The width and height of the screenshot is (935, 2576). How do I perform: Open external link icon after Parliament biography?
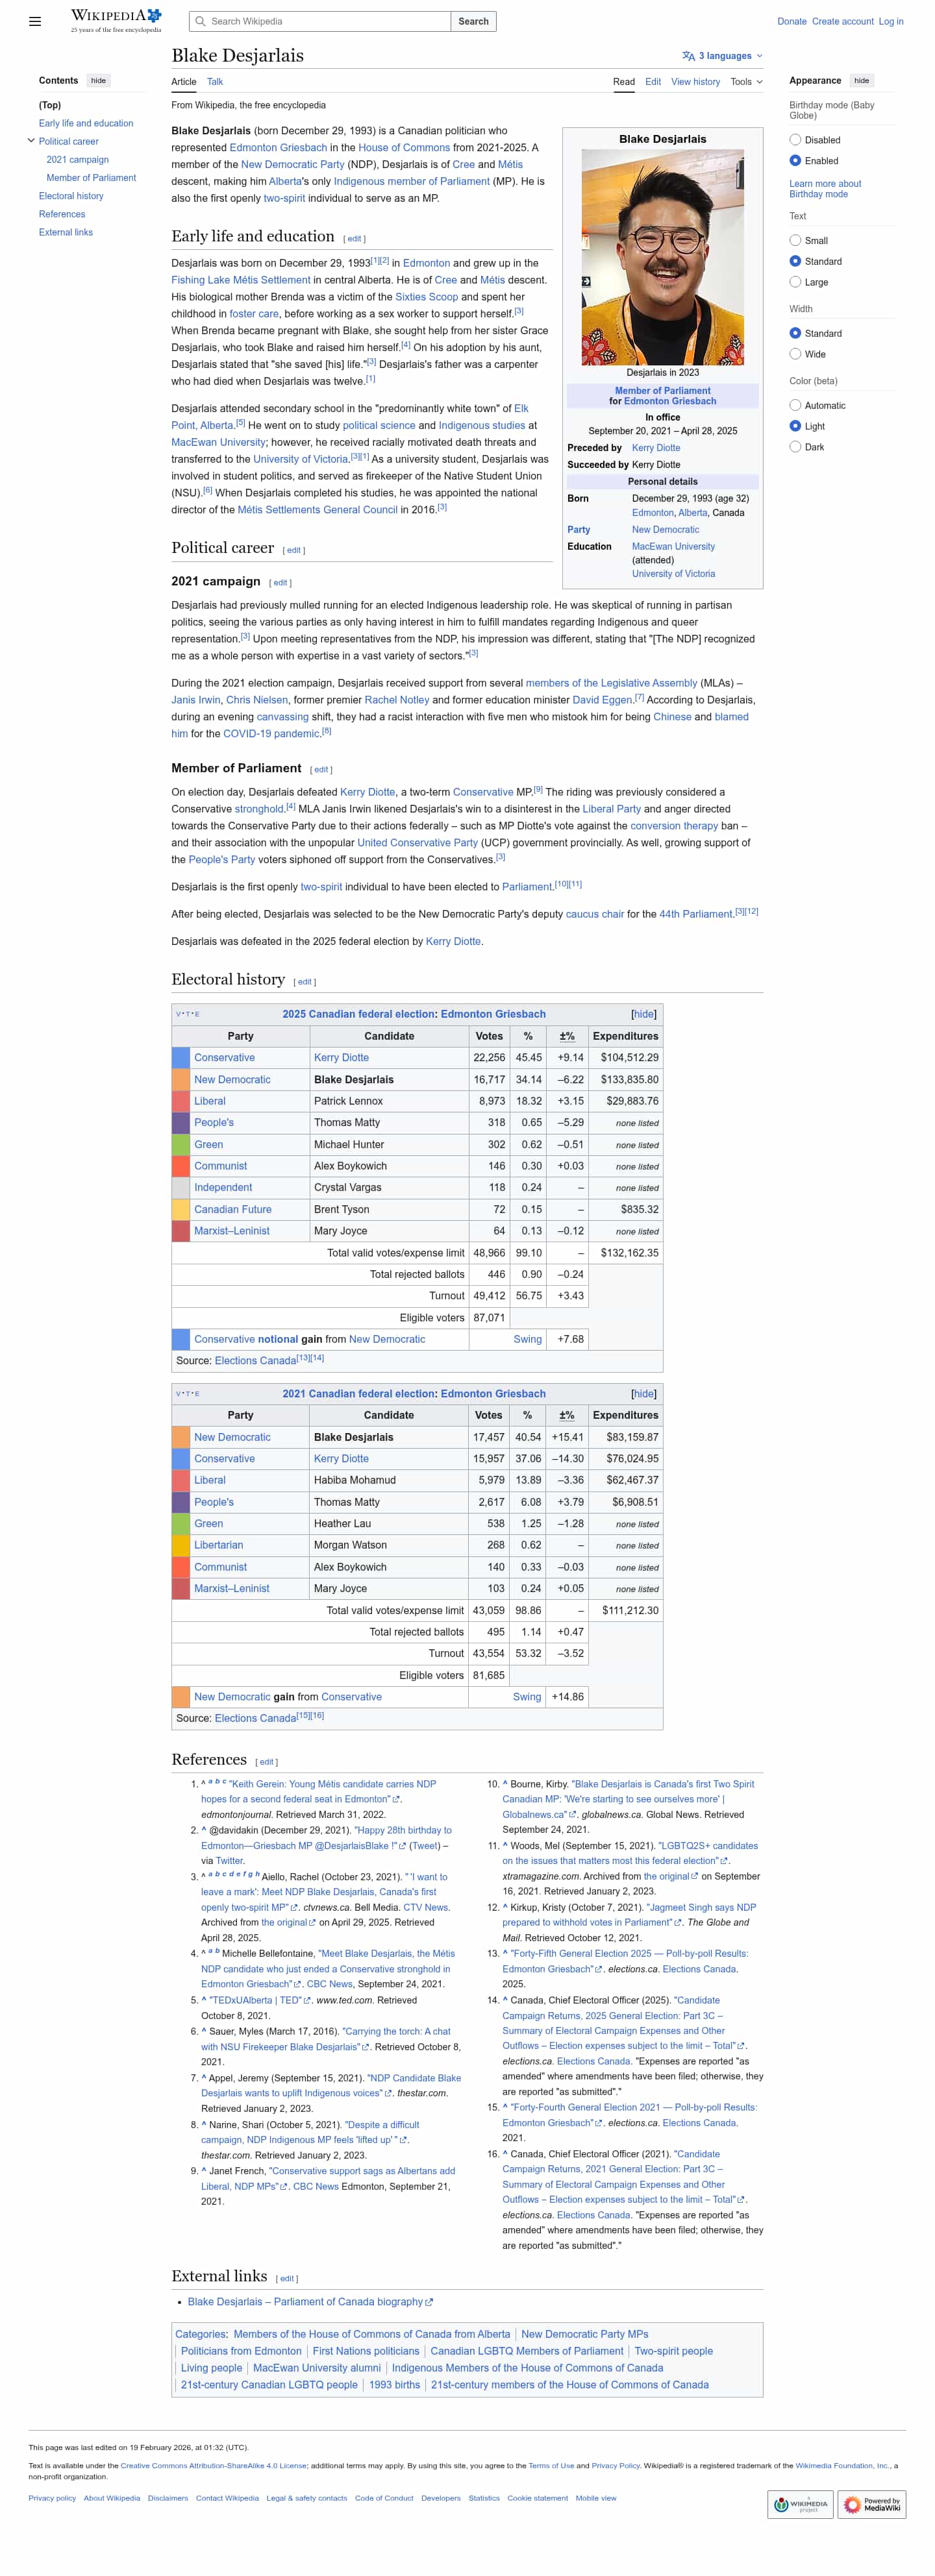tap(429, 2301)
